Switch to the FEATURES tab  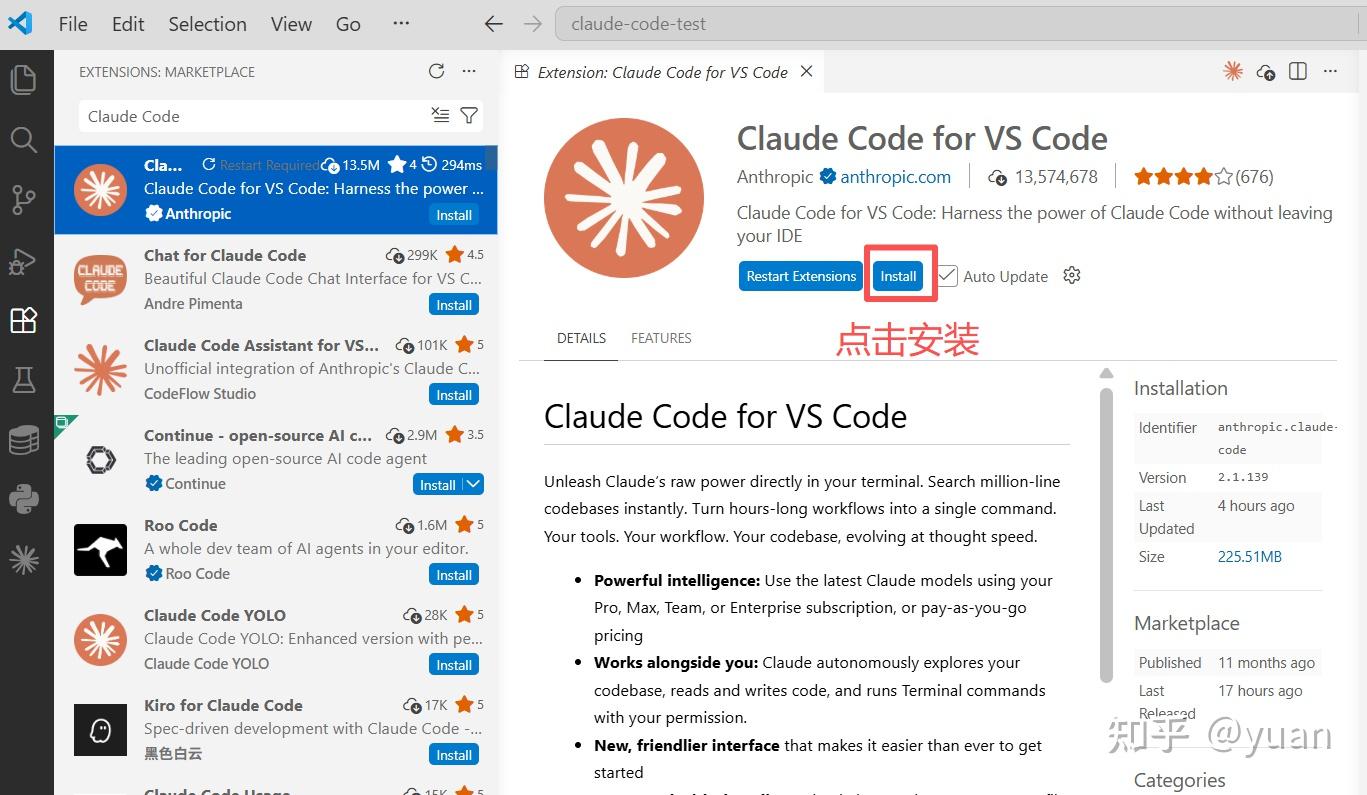coord(661,338)
